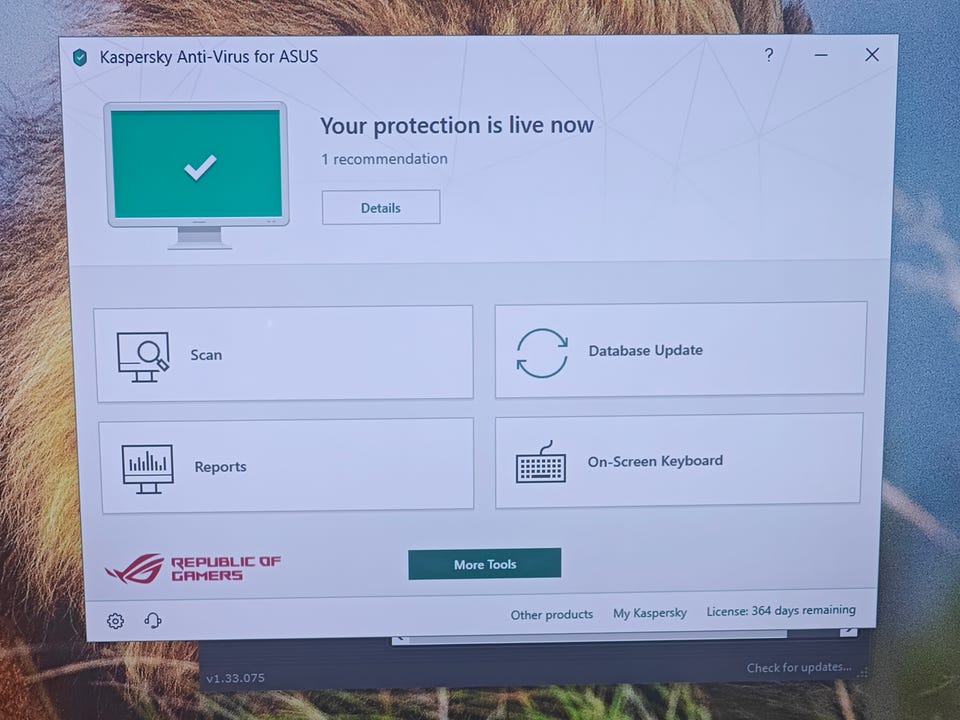Open the Reports bar chart icon
Viewport: 960px width, 720px height.
(x=148, y=469)
